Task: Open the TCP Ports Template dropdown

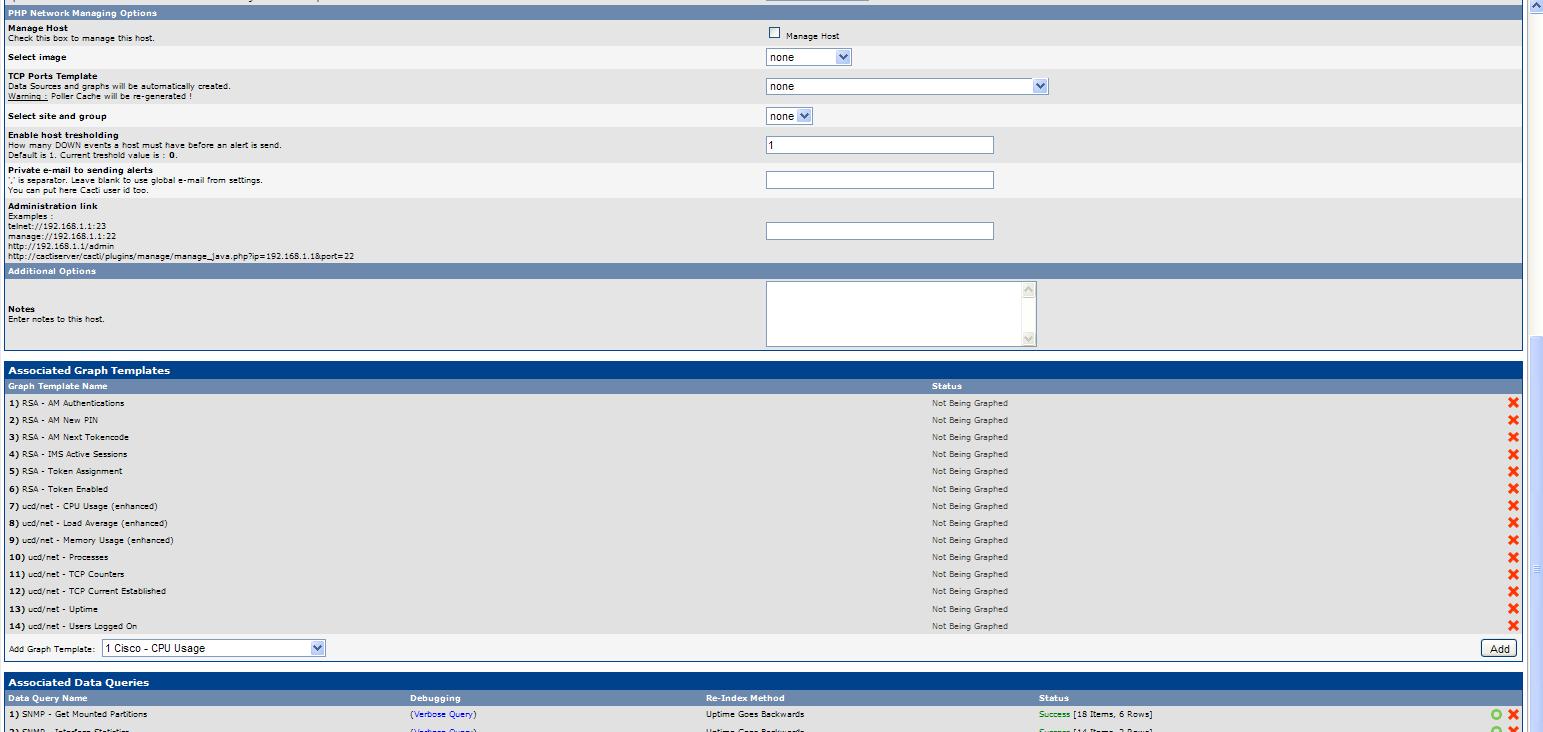Action: click(907, 86)
